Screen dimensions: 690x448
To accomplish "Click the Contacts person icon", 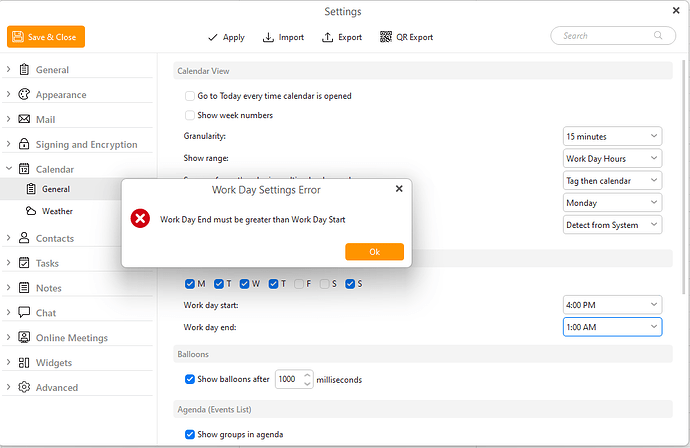I will click(x=24, y=238).
